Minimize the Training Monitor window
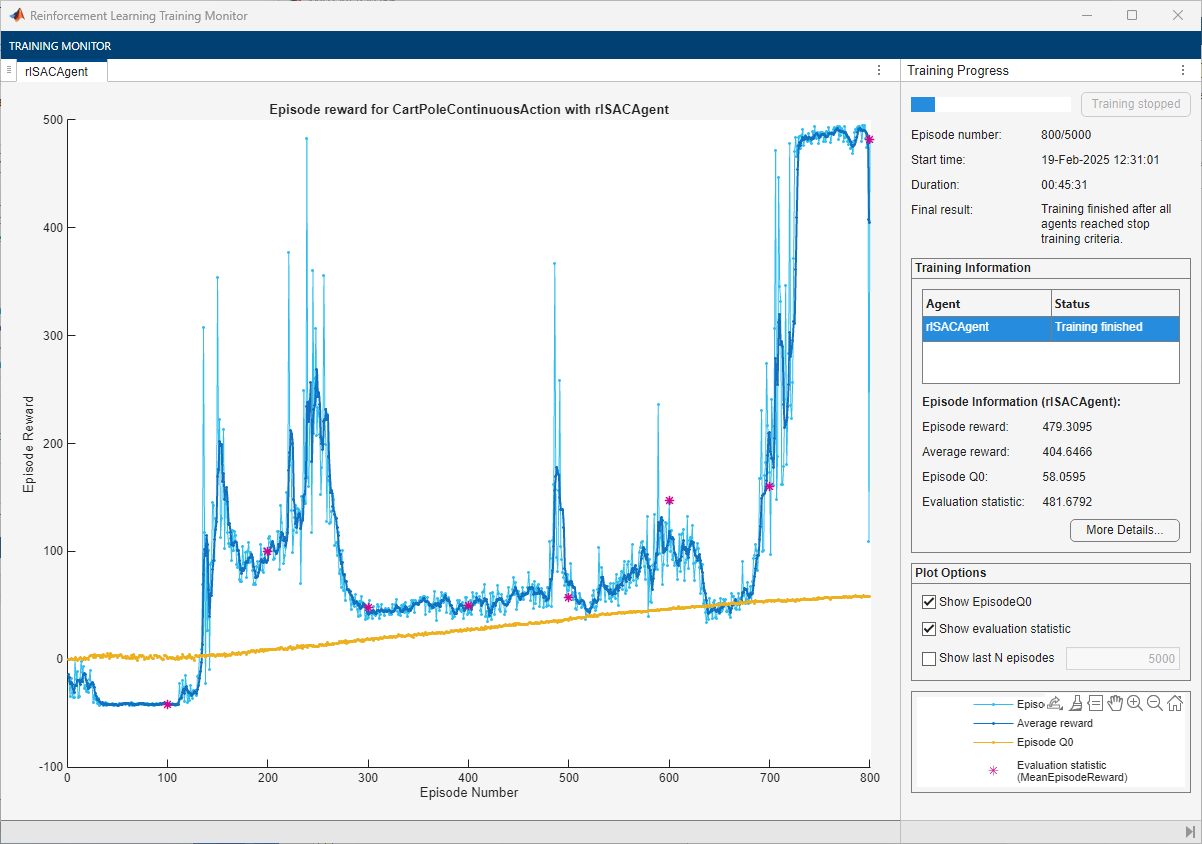The image size is (1202, 844). coord(1086,15)
